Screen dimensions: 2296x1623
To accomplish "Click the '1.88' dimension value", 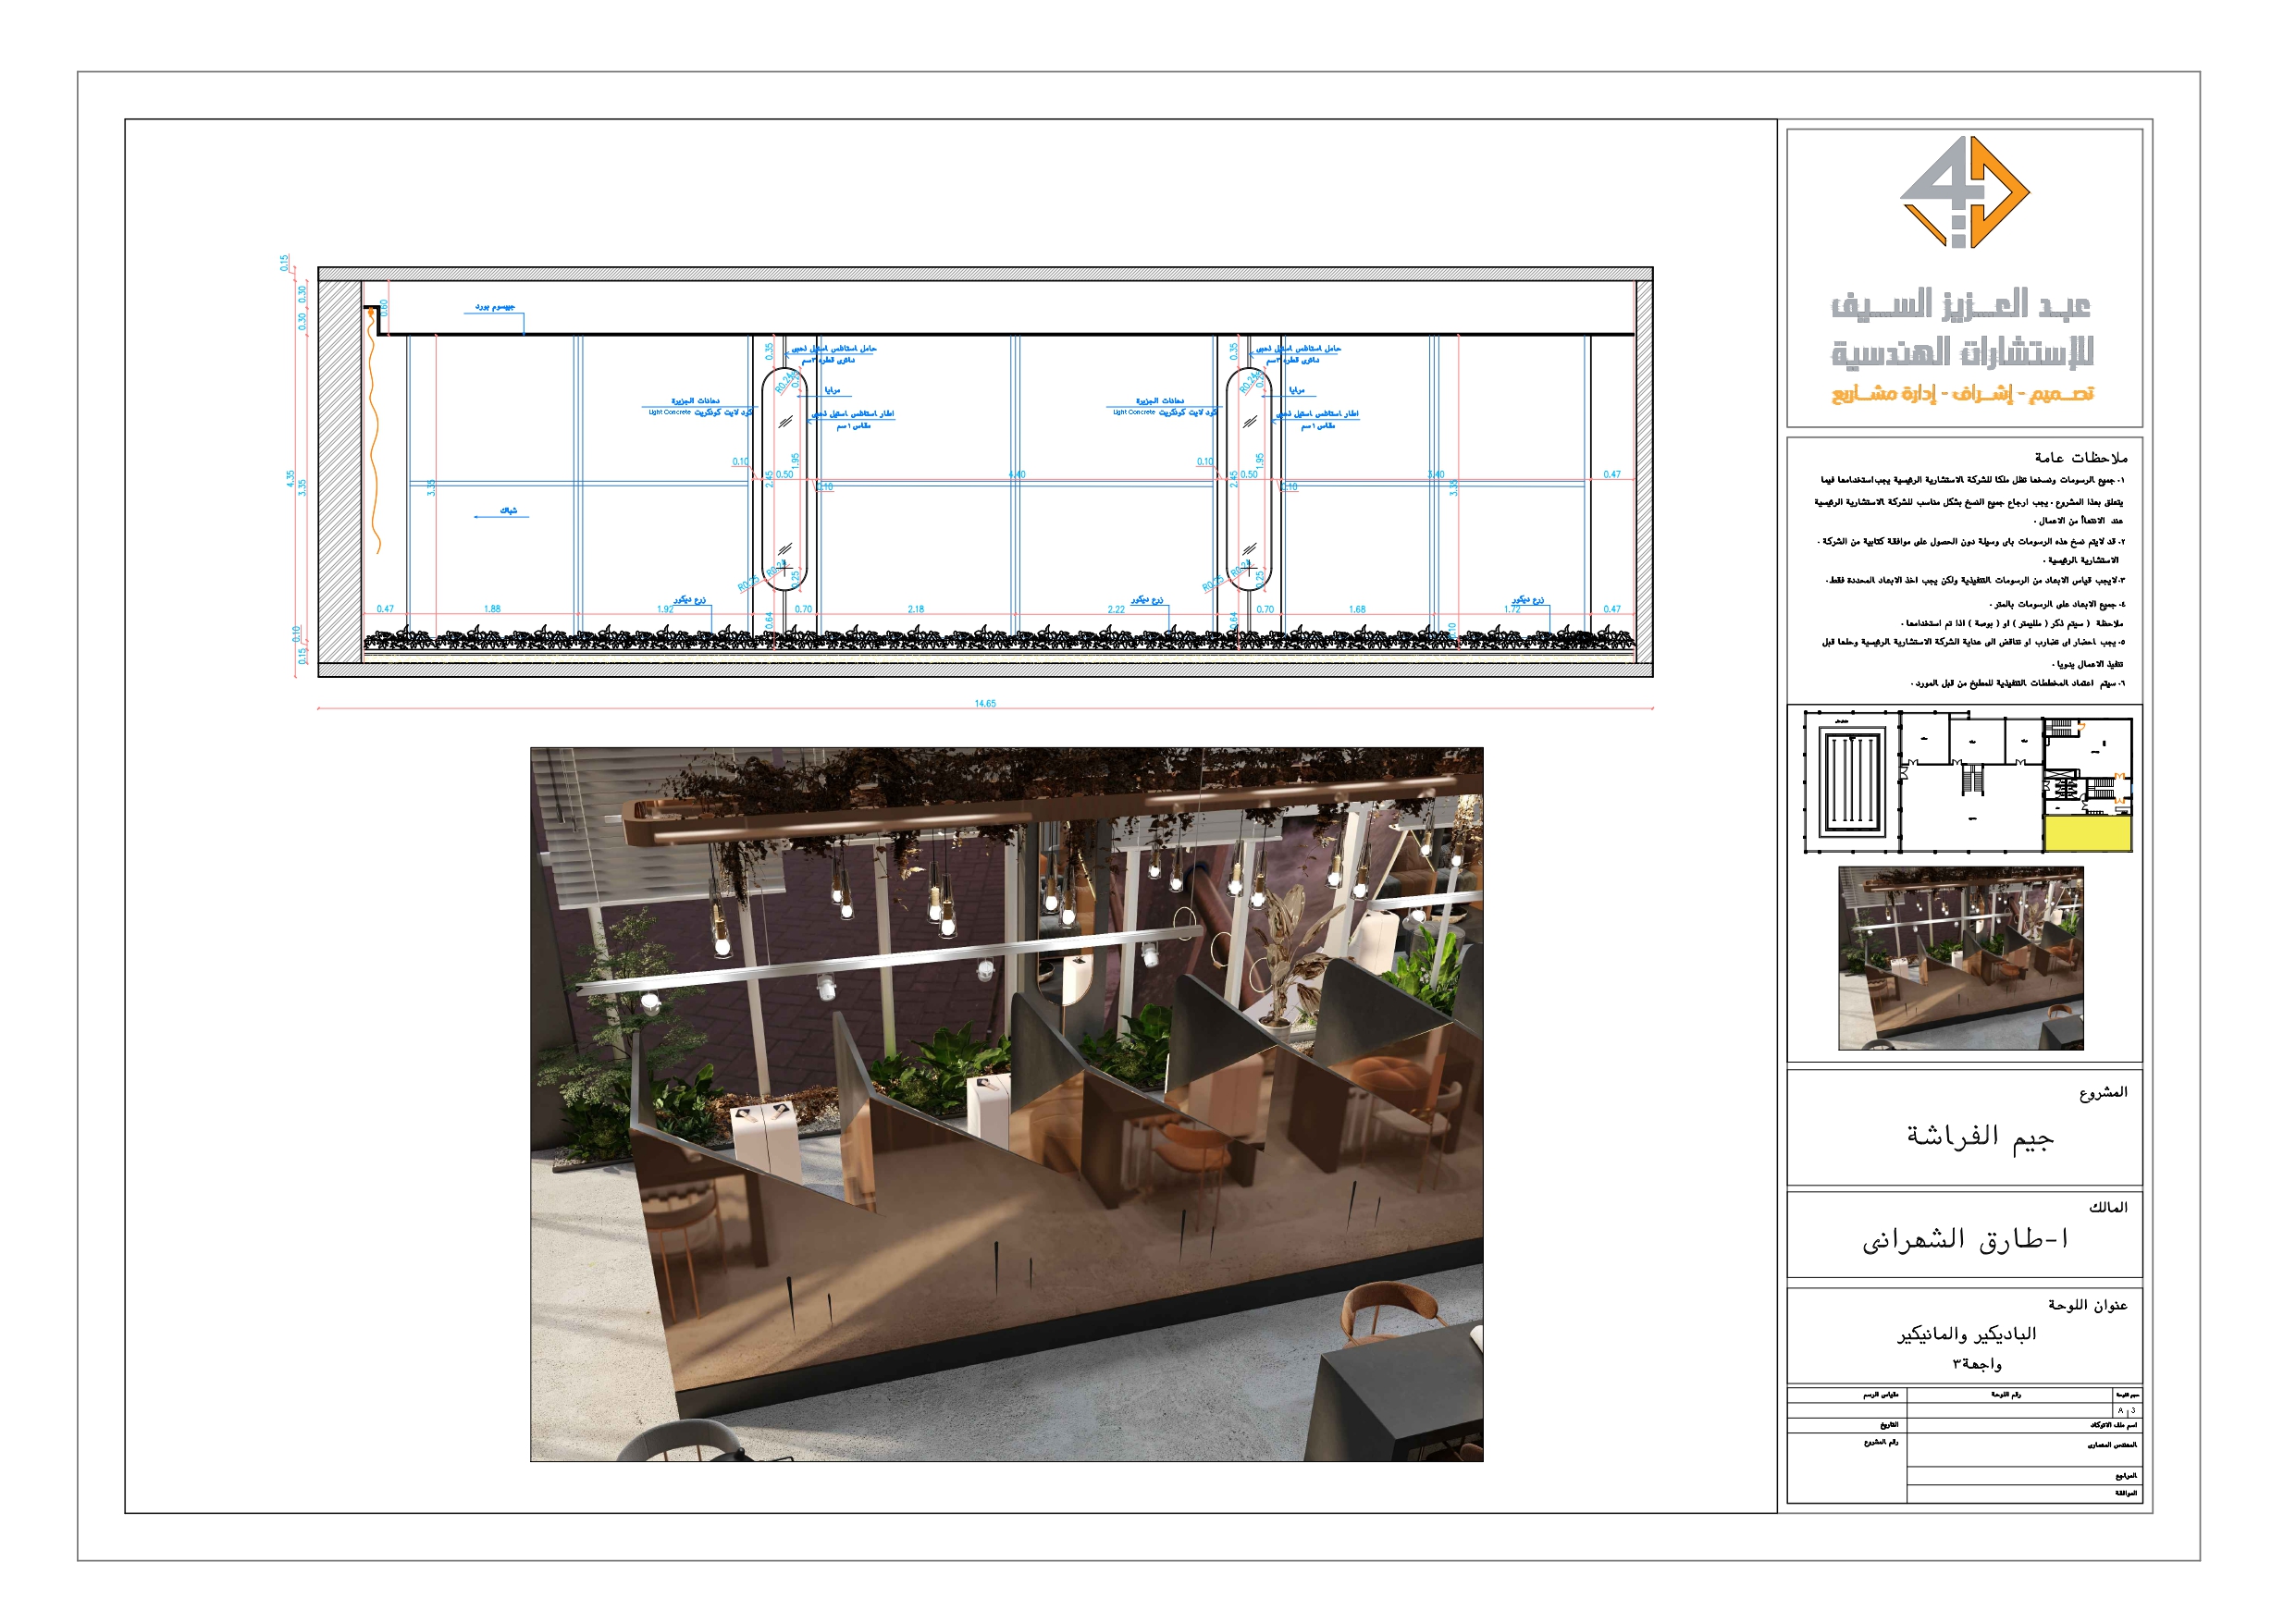I will pyautogui.click(x=492, y=608).
